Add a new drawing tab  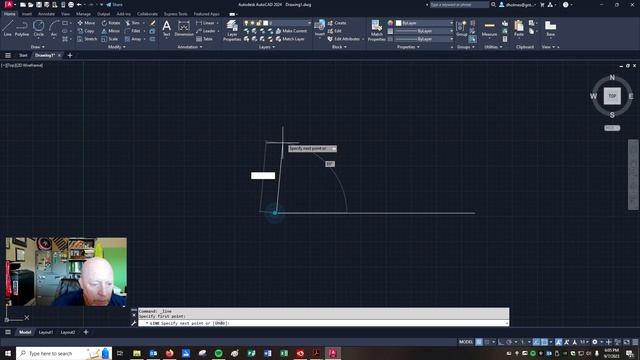click(x=70, y=55)
